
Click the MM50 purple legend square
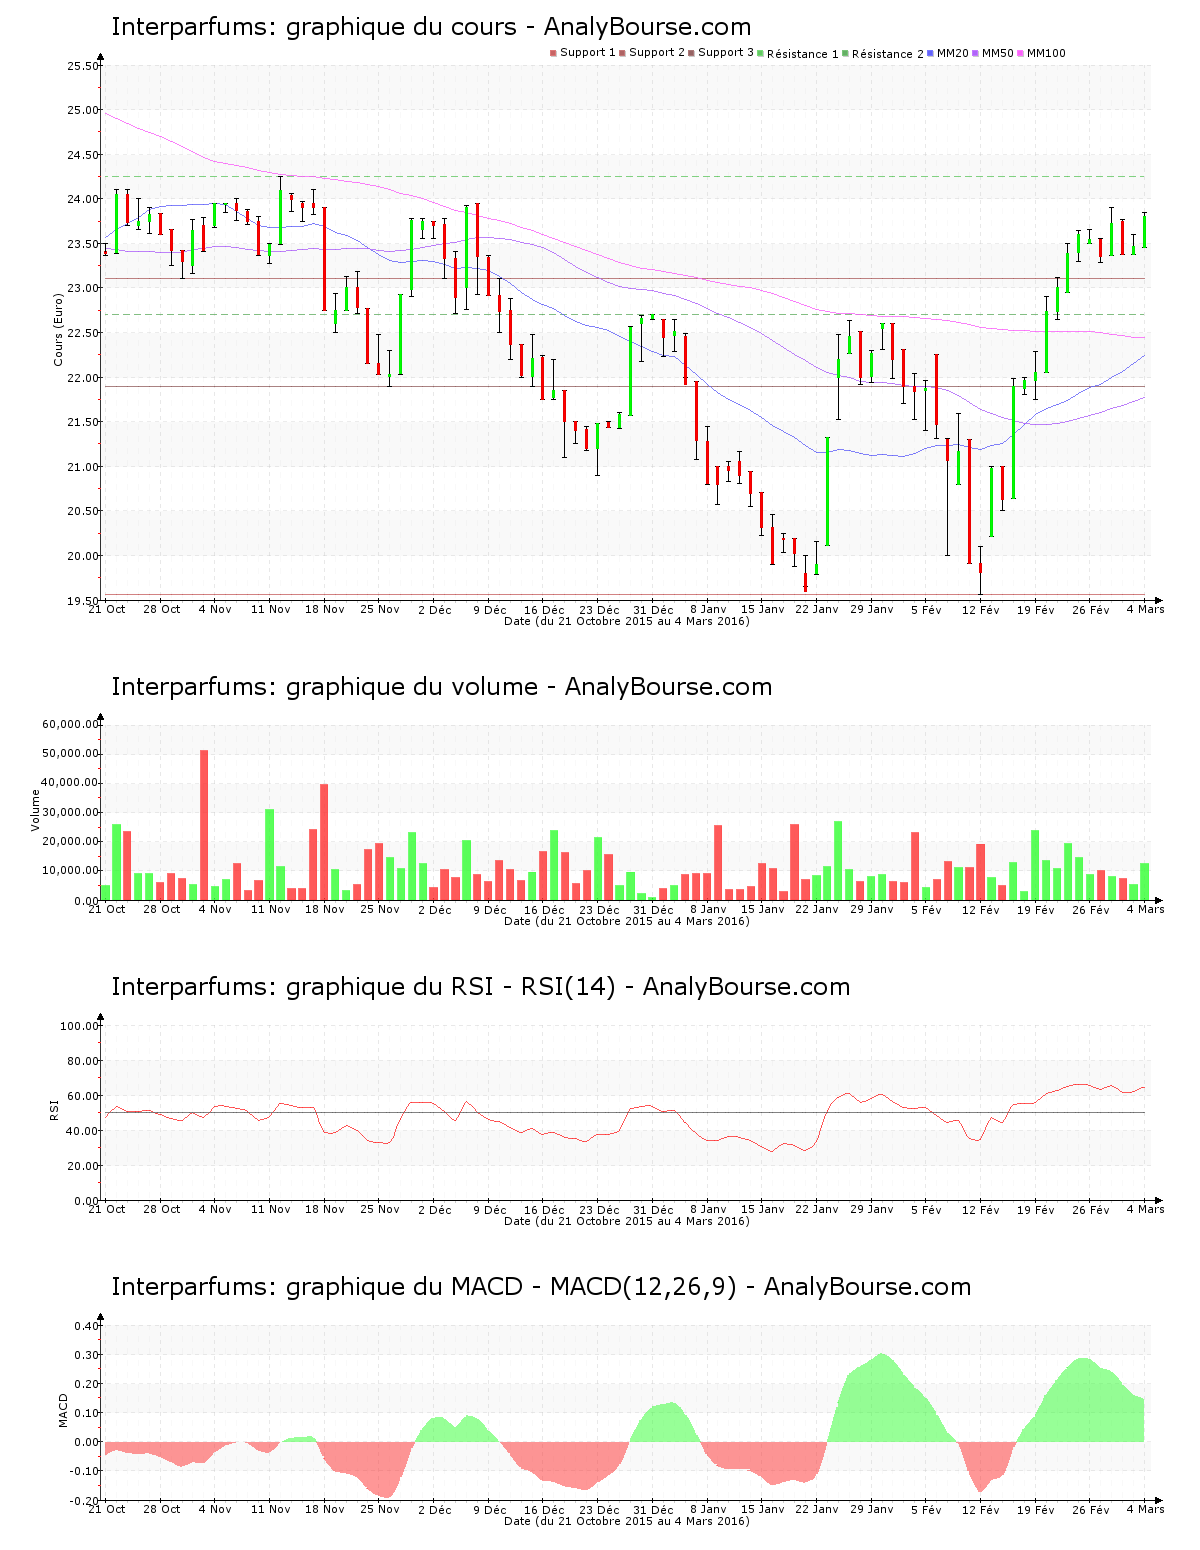coord(976,53)
